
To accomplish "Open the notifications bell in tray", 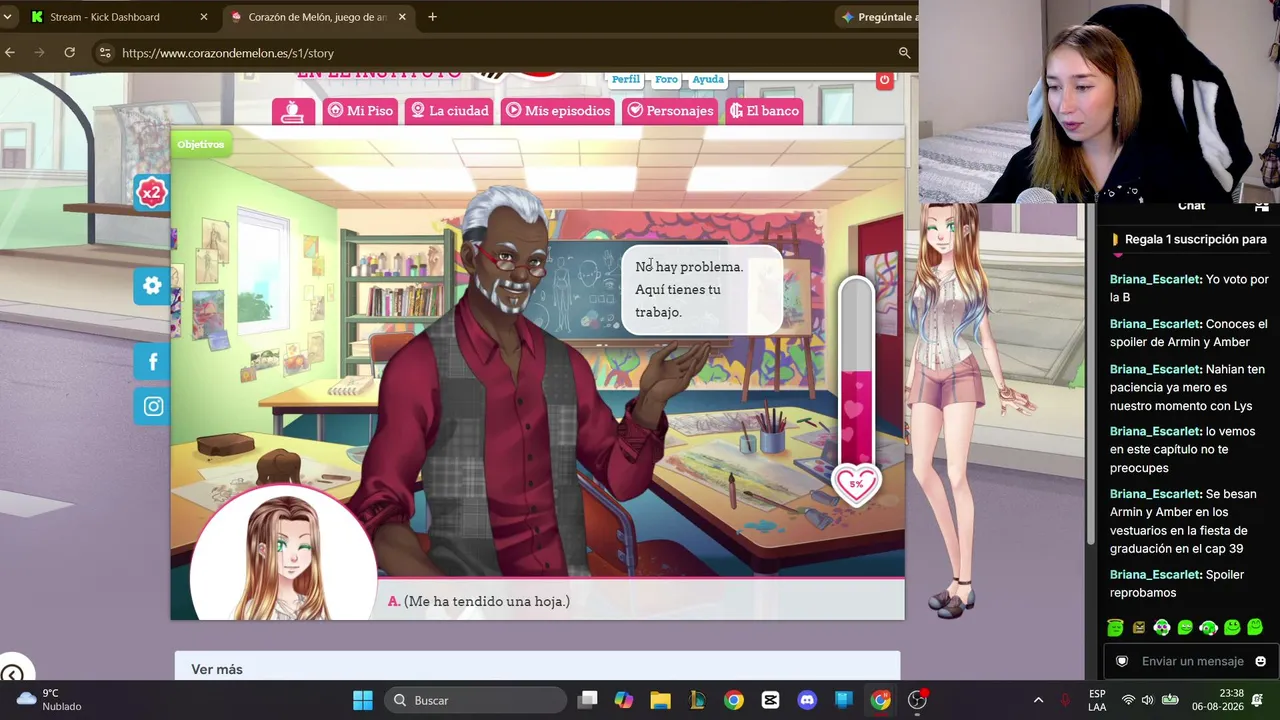I will coord(1258,700).
